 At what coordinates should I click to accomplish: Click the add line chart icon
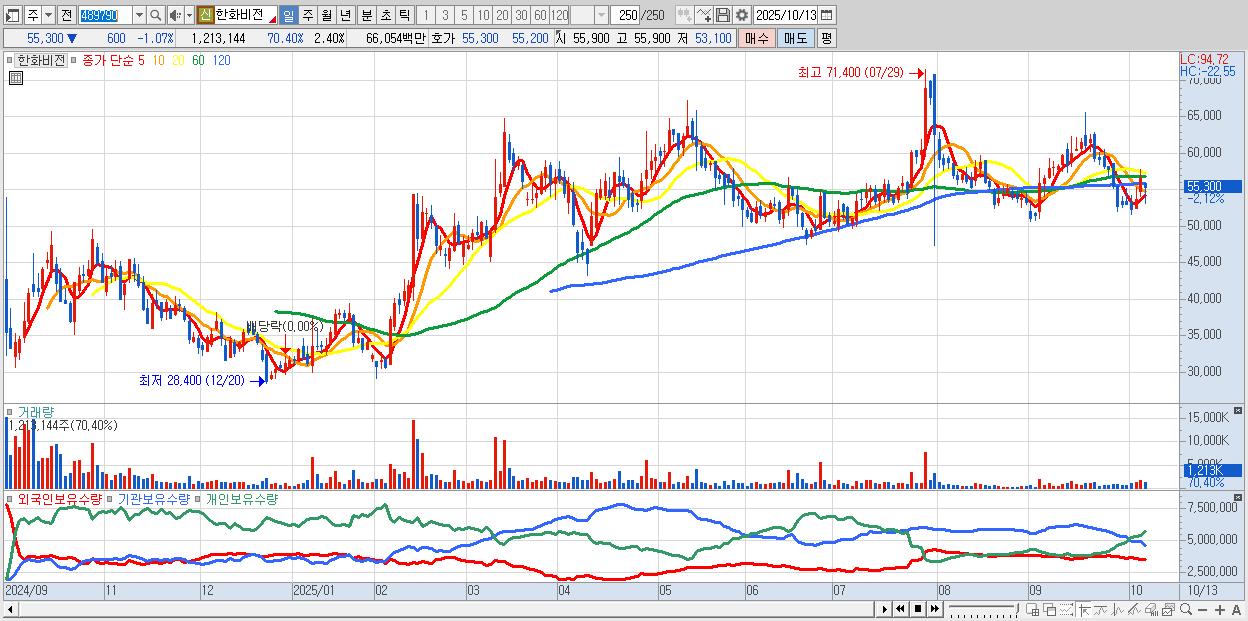pos(704,15)
